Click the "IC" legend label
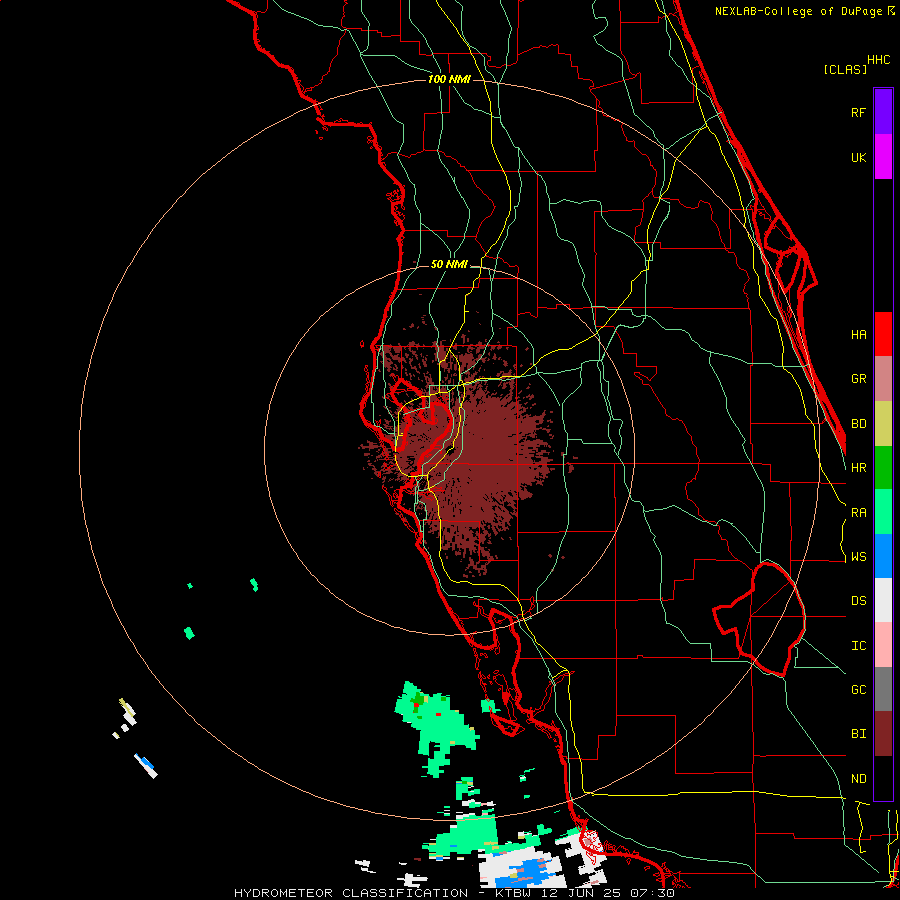The height and width of the screenshot is (900, 900). 858,645
